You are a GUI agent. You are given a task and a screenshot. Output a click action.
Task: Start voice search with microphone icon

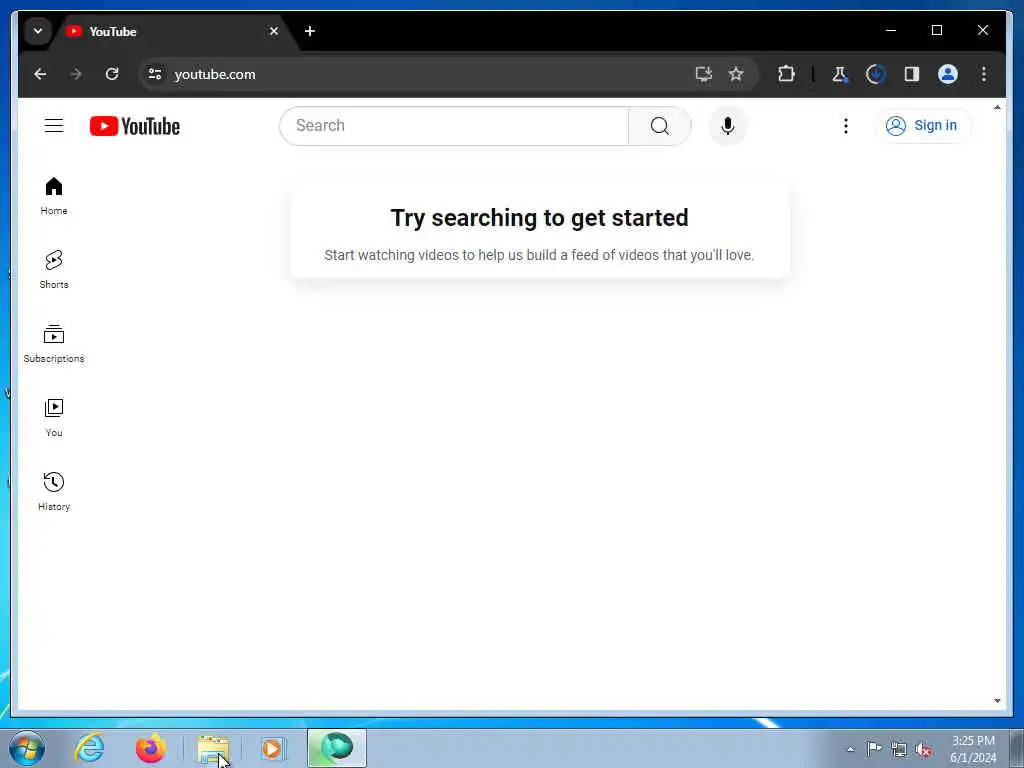pyautogui.click(x=728, y=125)
